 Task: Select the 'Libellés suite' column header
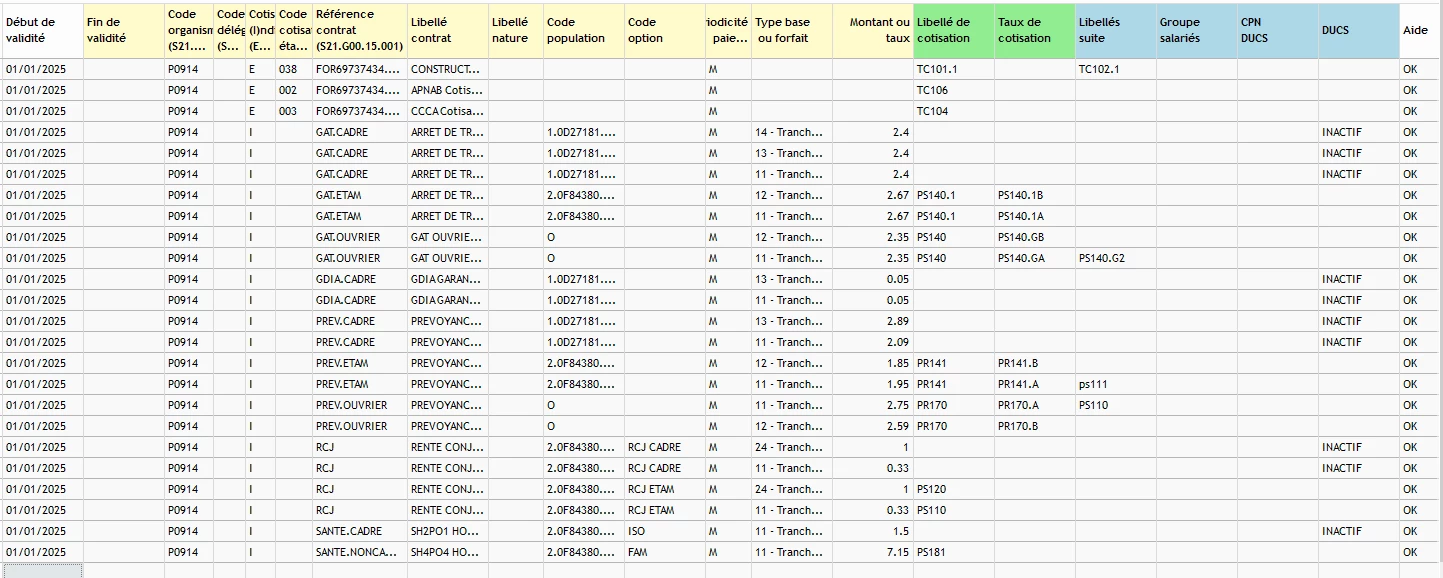[x=1116, y=30]
